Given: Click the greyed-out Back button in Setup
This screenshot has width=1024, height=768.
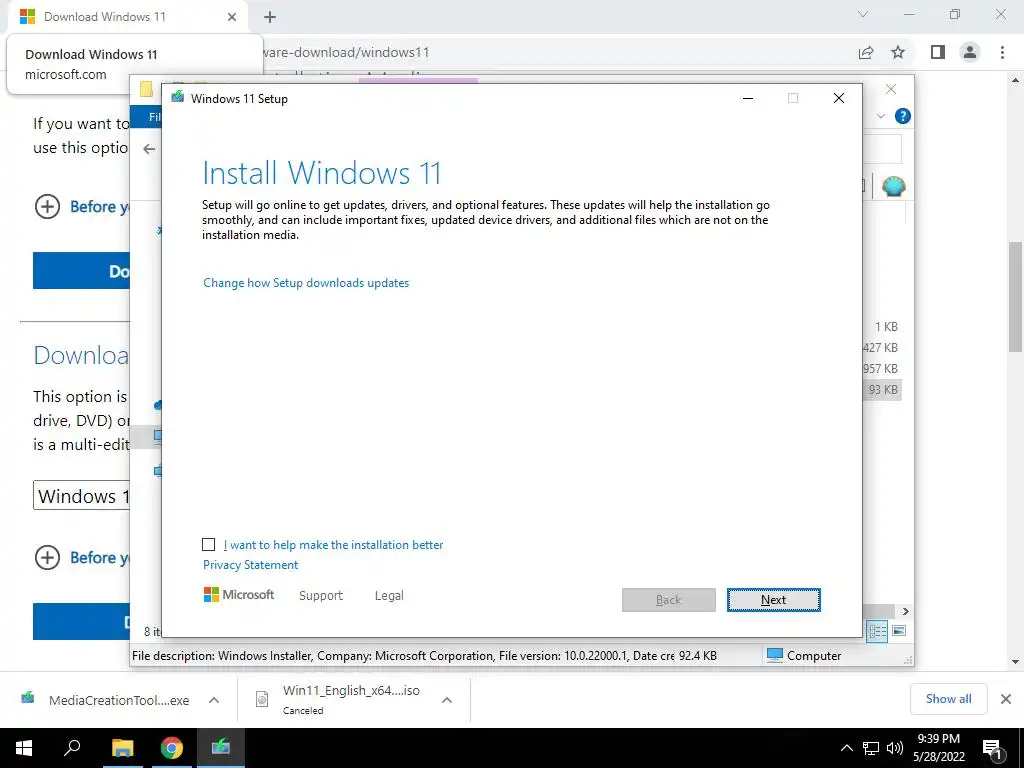Looking at the screenshot, I should (x=668, y=600).
